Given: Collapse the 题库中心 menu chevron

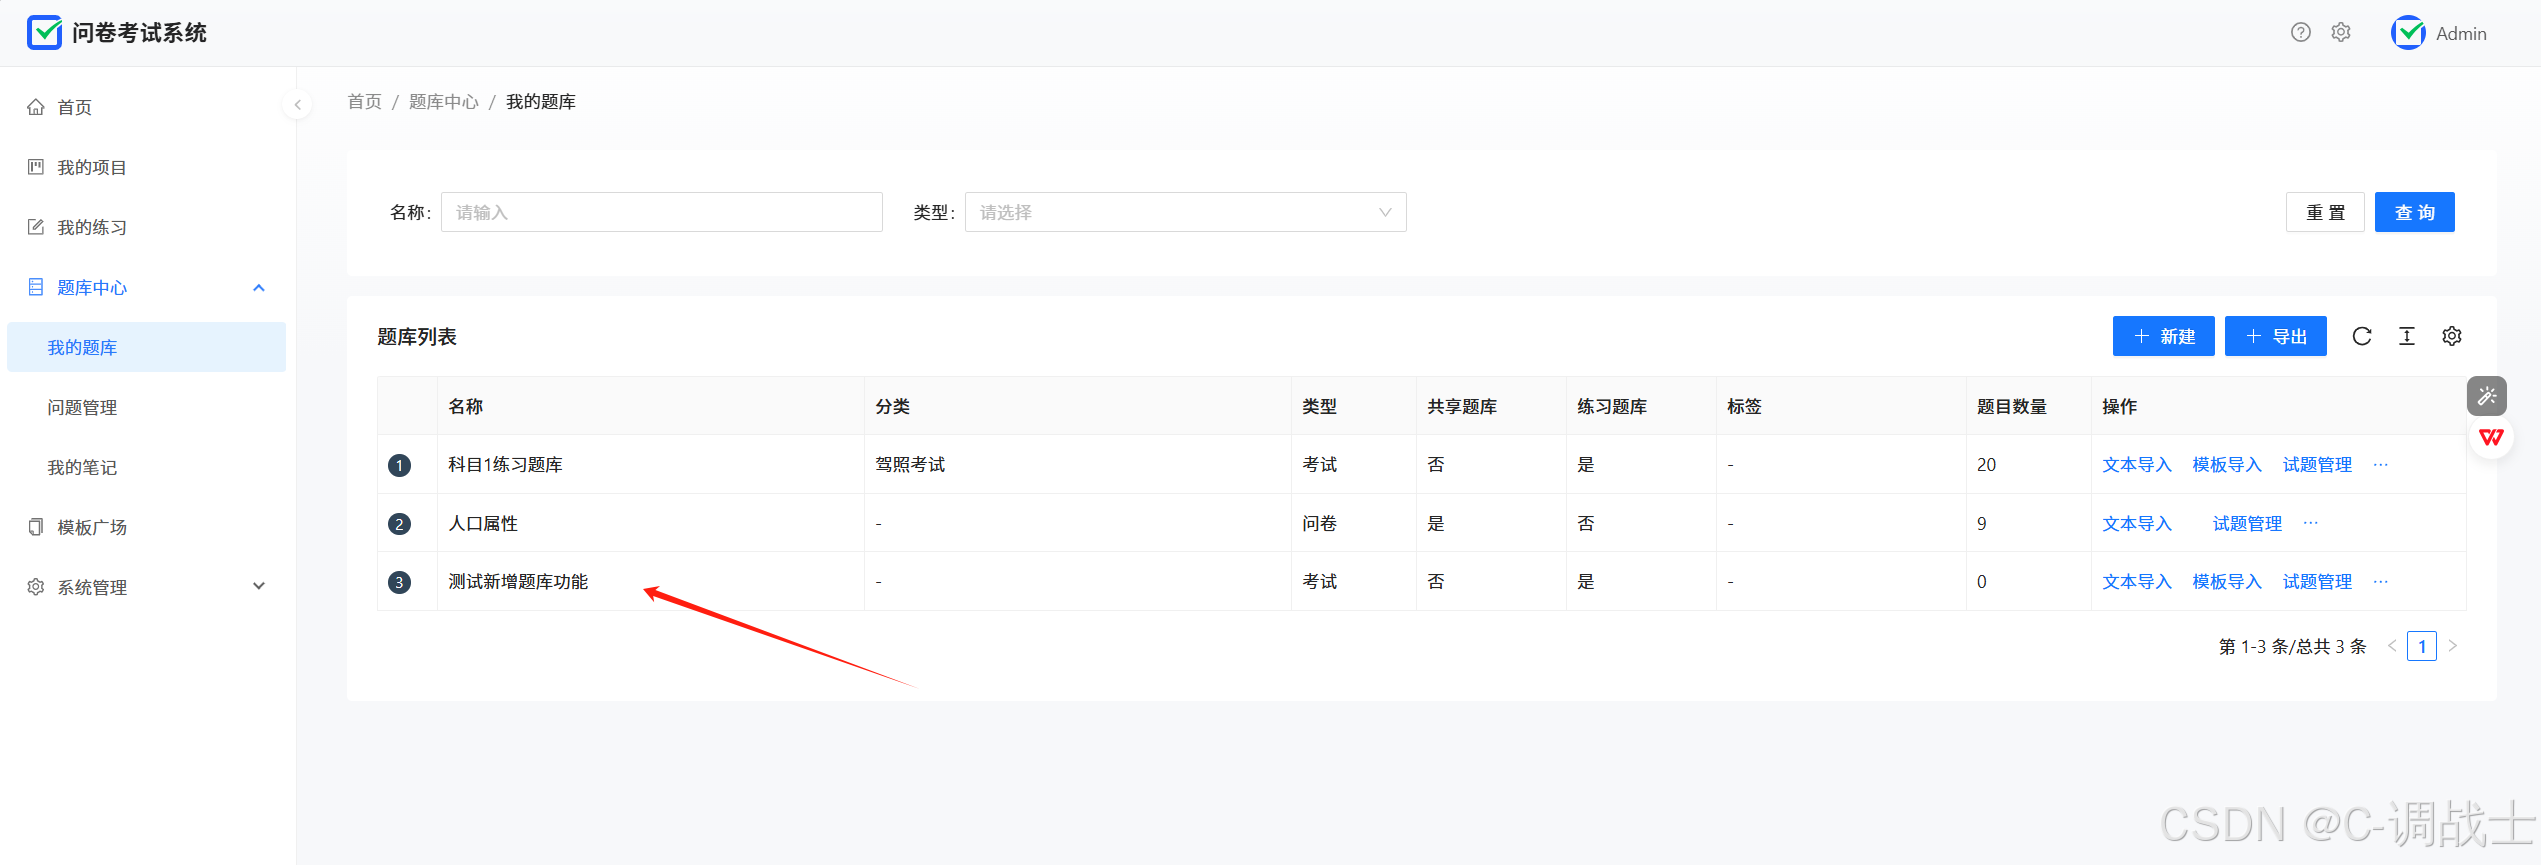Looking at the screenshot, I should (x=259, y=287).
